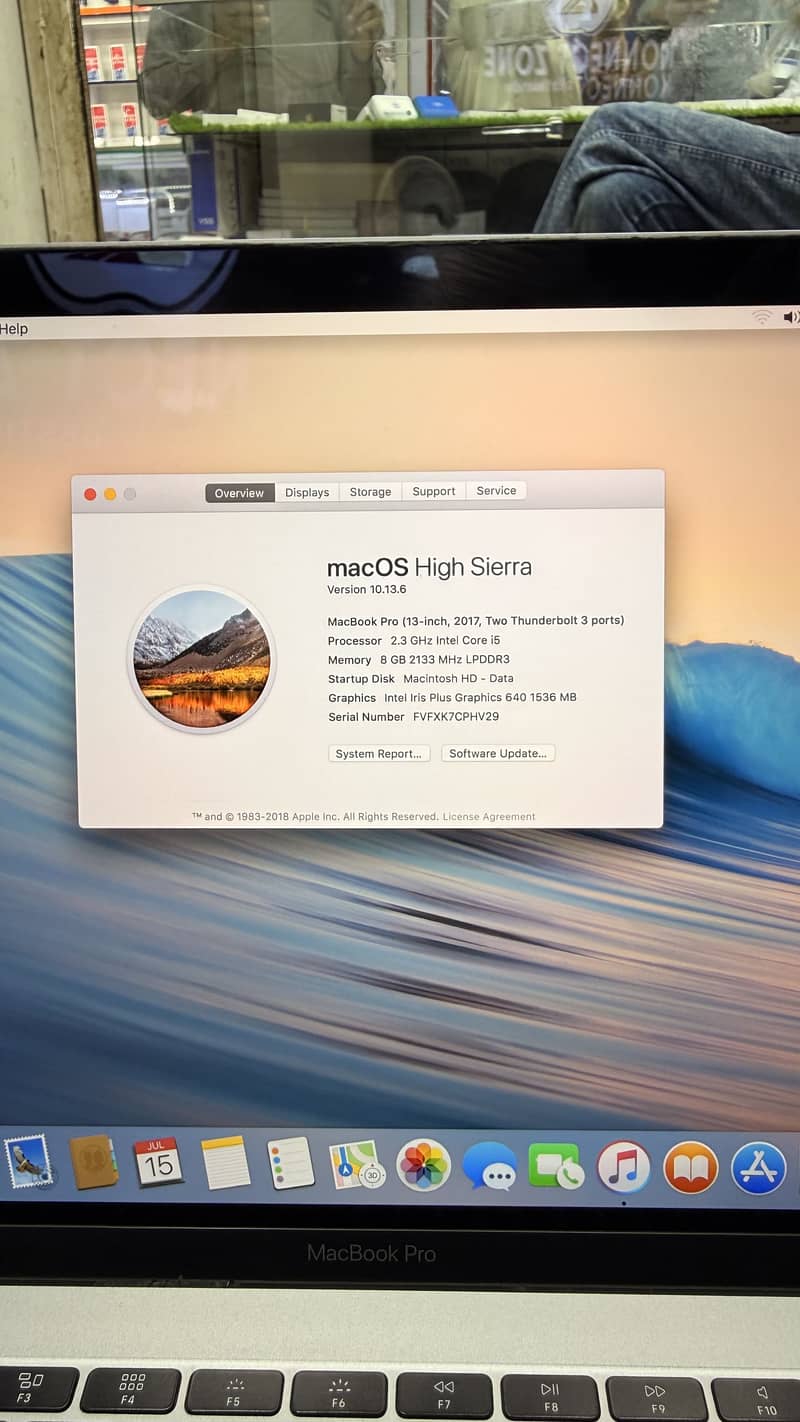Open the App Store from the Dock
Viewport: 800px width, 1422px height.
point(759,1167)
